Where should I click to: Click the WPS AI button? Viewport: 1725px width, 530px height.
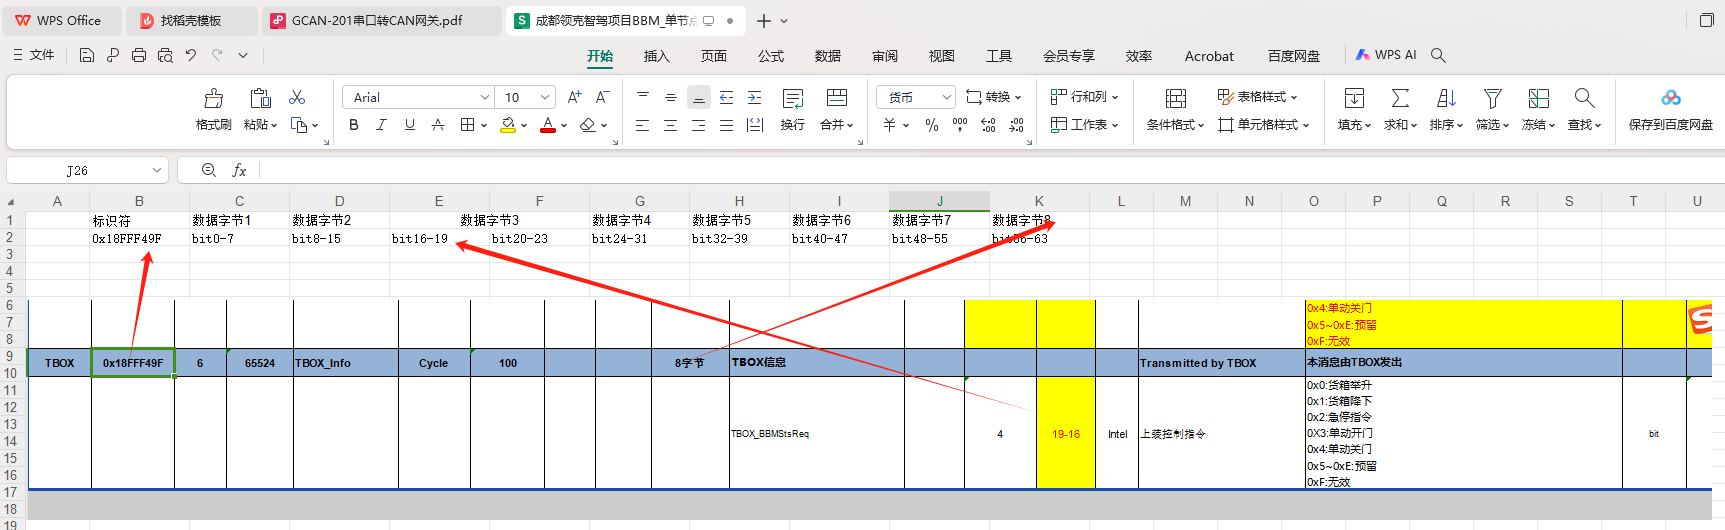(x=1386, y=55)
